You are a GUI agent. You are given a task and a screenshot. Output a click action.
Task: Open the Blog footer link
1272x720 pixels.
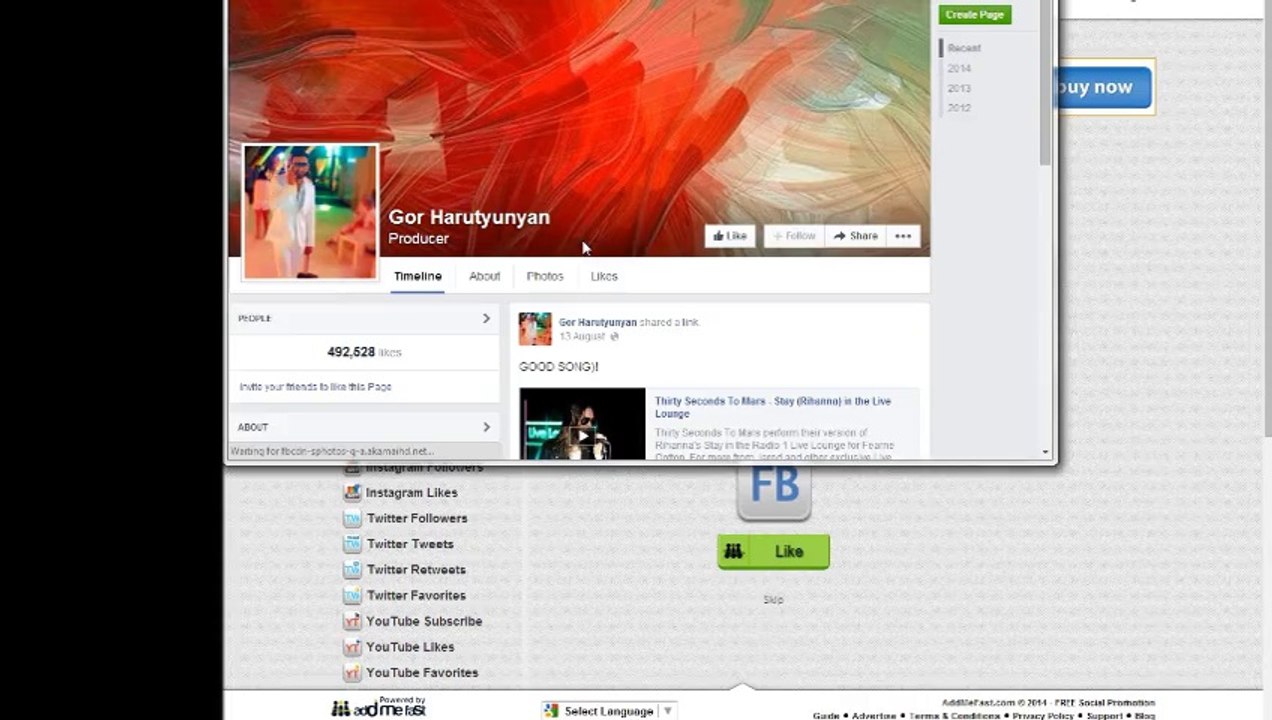coord(1145,716)
